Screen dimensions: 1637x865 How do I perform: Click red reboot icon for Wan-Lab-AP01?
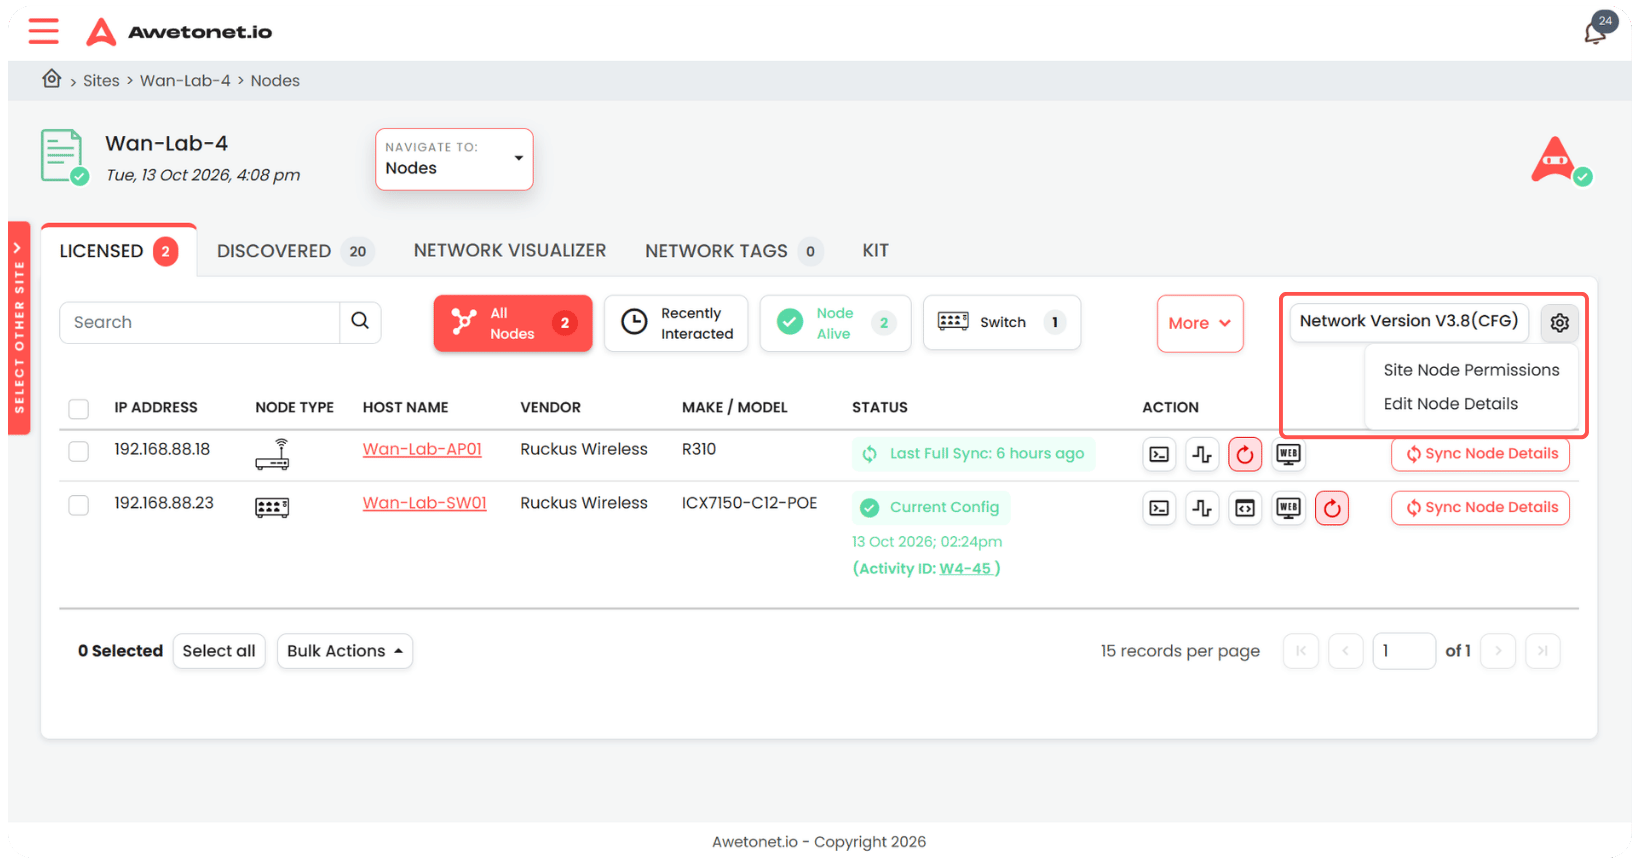click(1245, 454)
